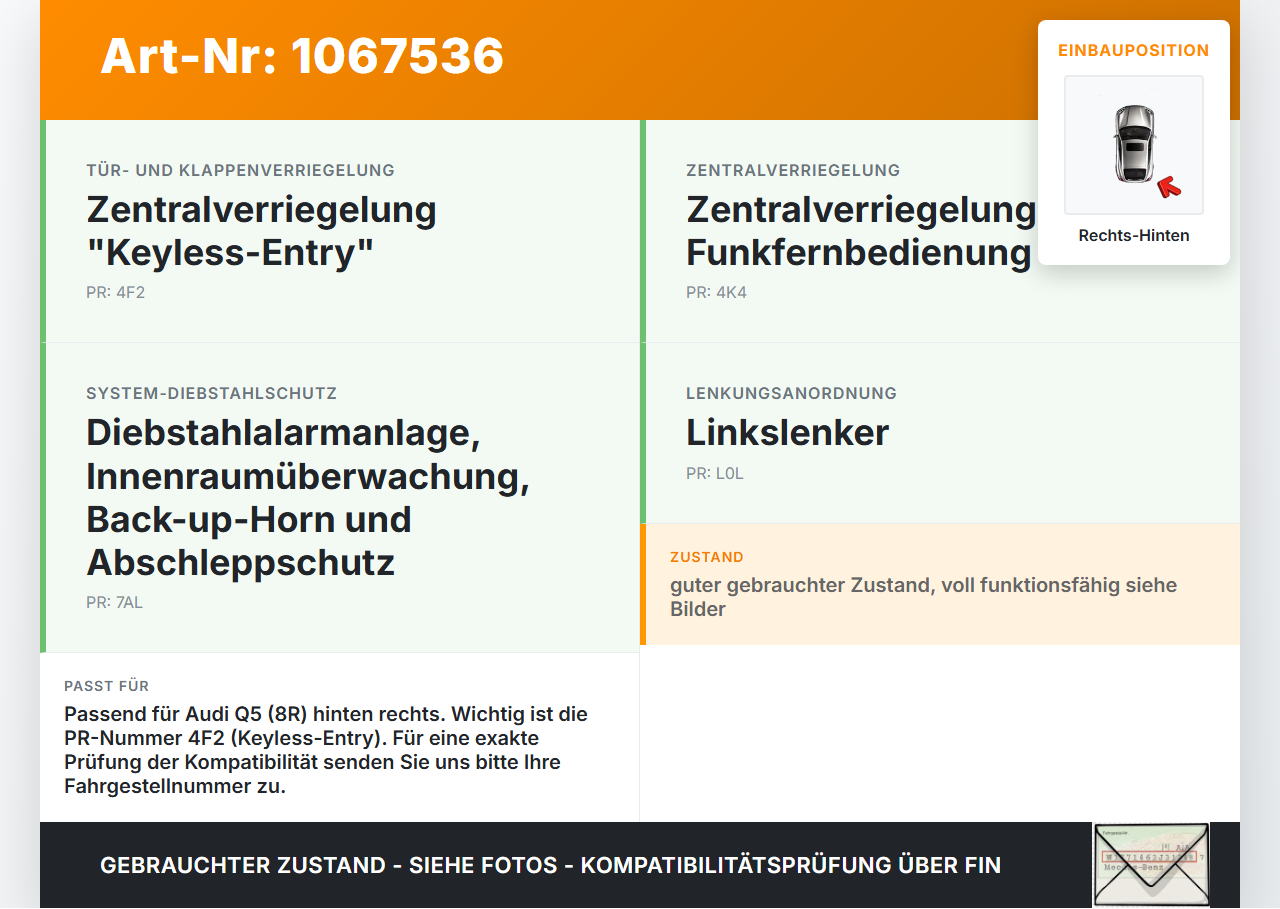The height and width of the screenshot is (909, 1280).
Task: Click the envelope VIN document icon
Action: (x=1151, y=865)
